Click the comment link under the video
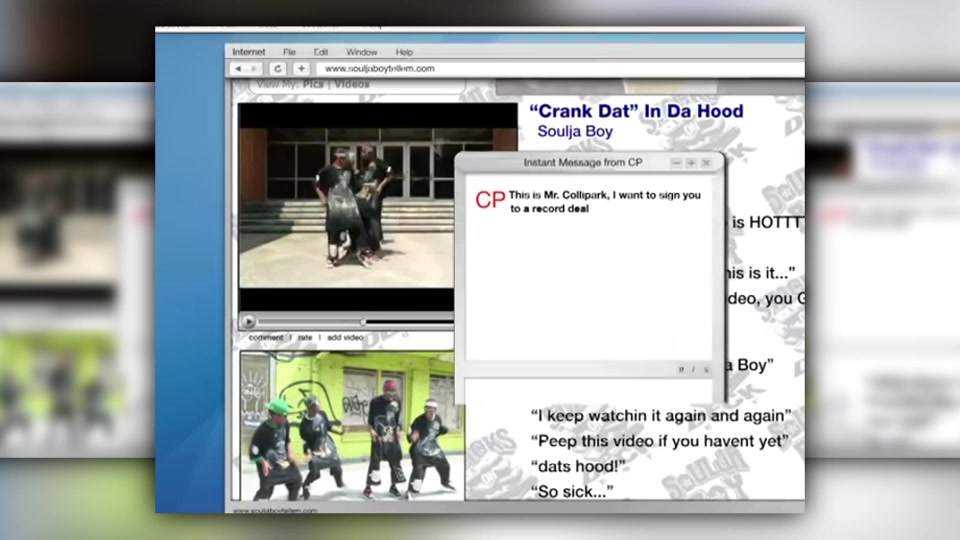The image size is (960, 540). (x=266, y=337)
